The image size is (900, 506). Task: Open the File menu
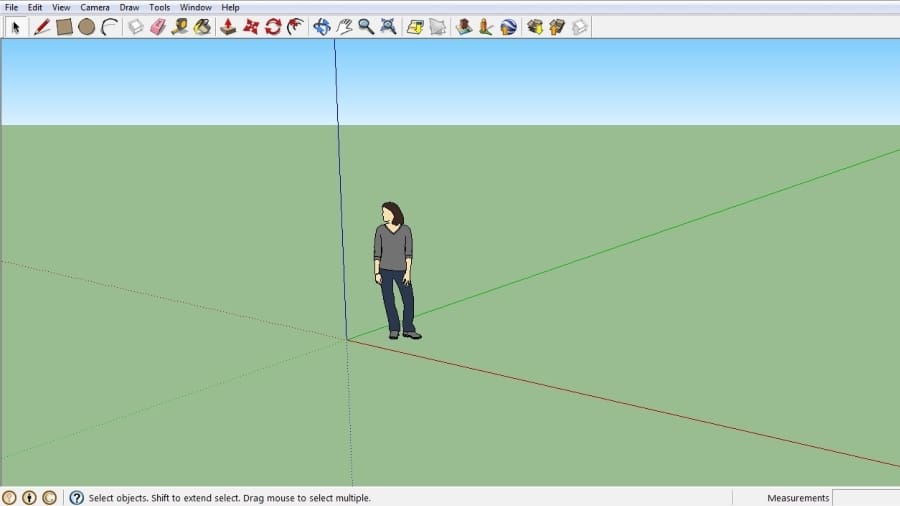(x=11, y=7)
